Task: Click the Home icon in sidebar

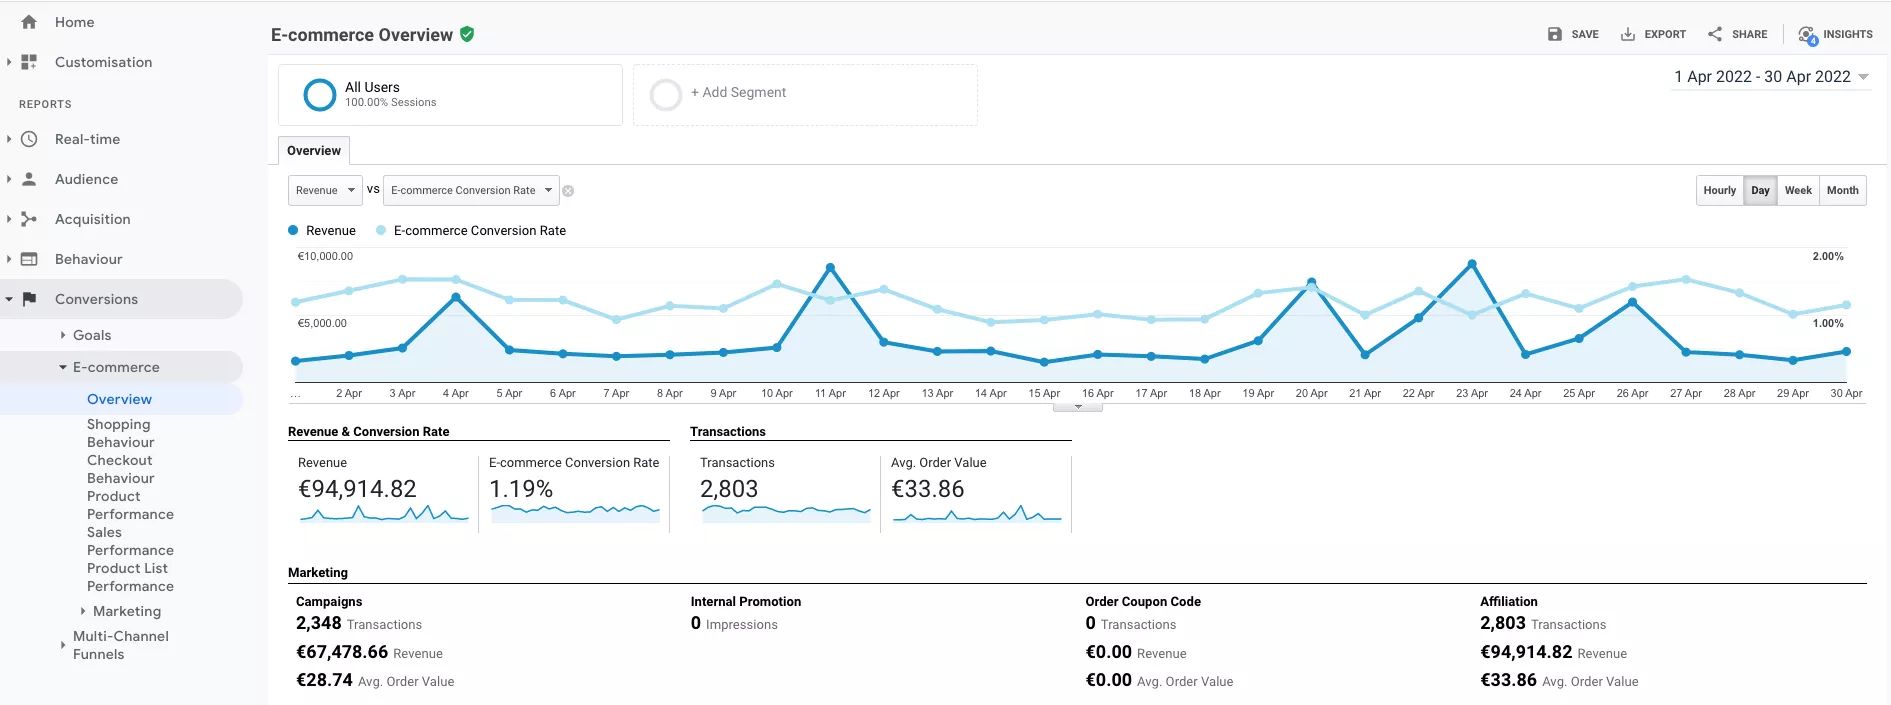Action: pos(29,22)
